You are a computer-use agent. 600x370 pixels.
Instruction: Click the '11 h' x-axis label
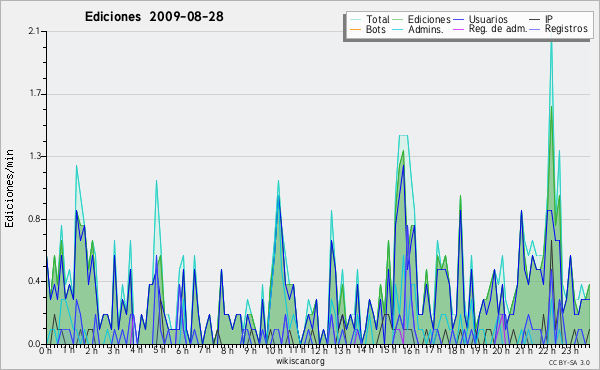(297, 350)
